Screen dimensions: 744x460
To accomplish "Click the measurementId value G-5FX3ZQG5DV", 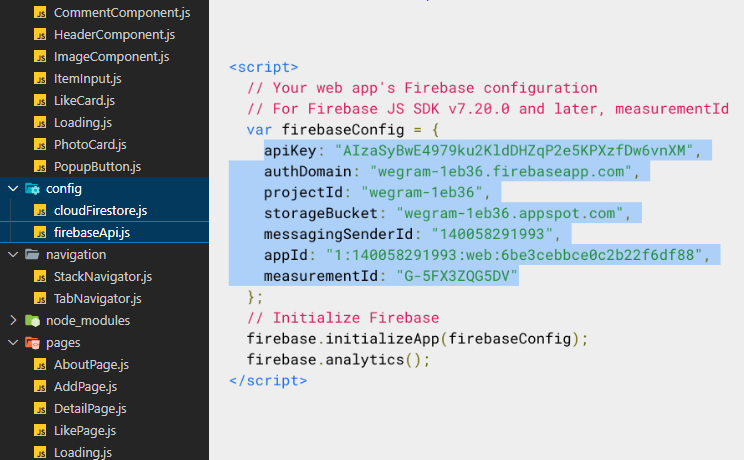I will [457, 276].
